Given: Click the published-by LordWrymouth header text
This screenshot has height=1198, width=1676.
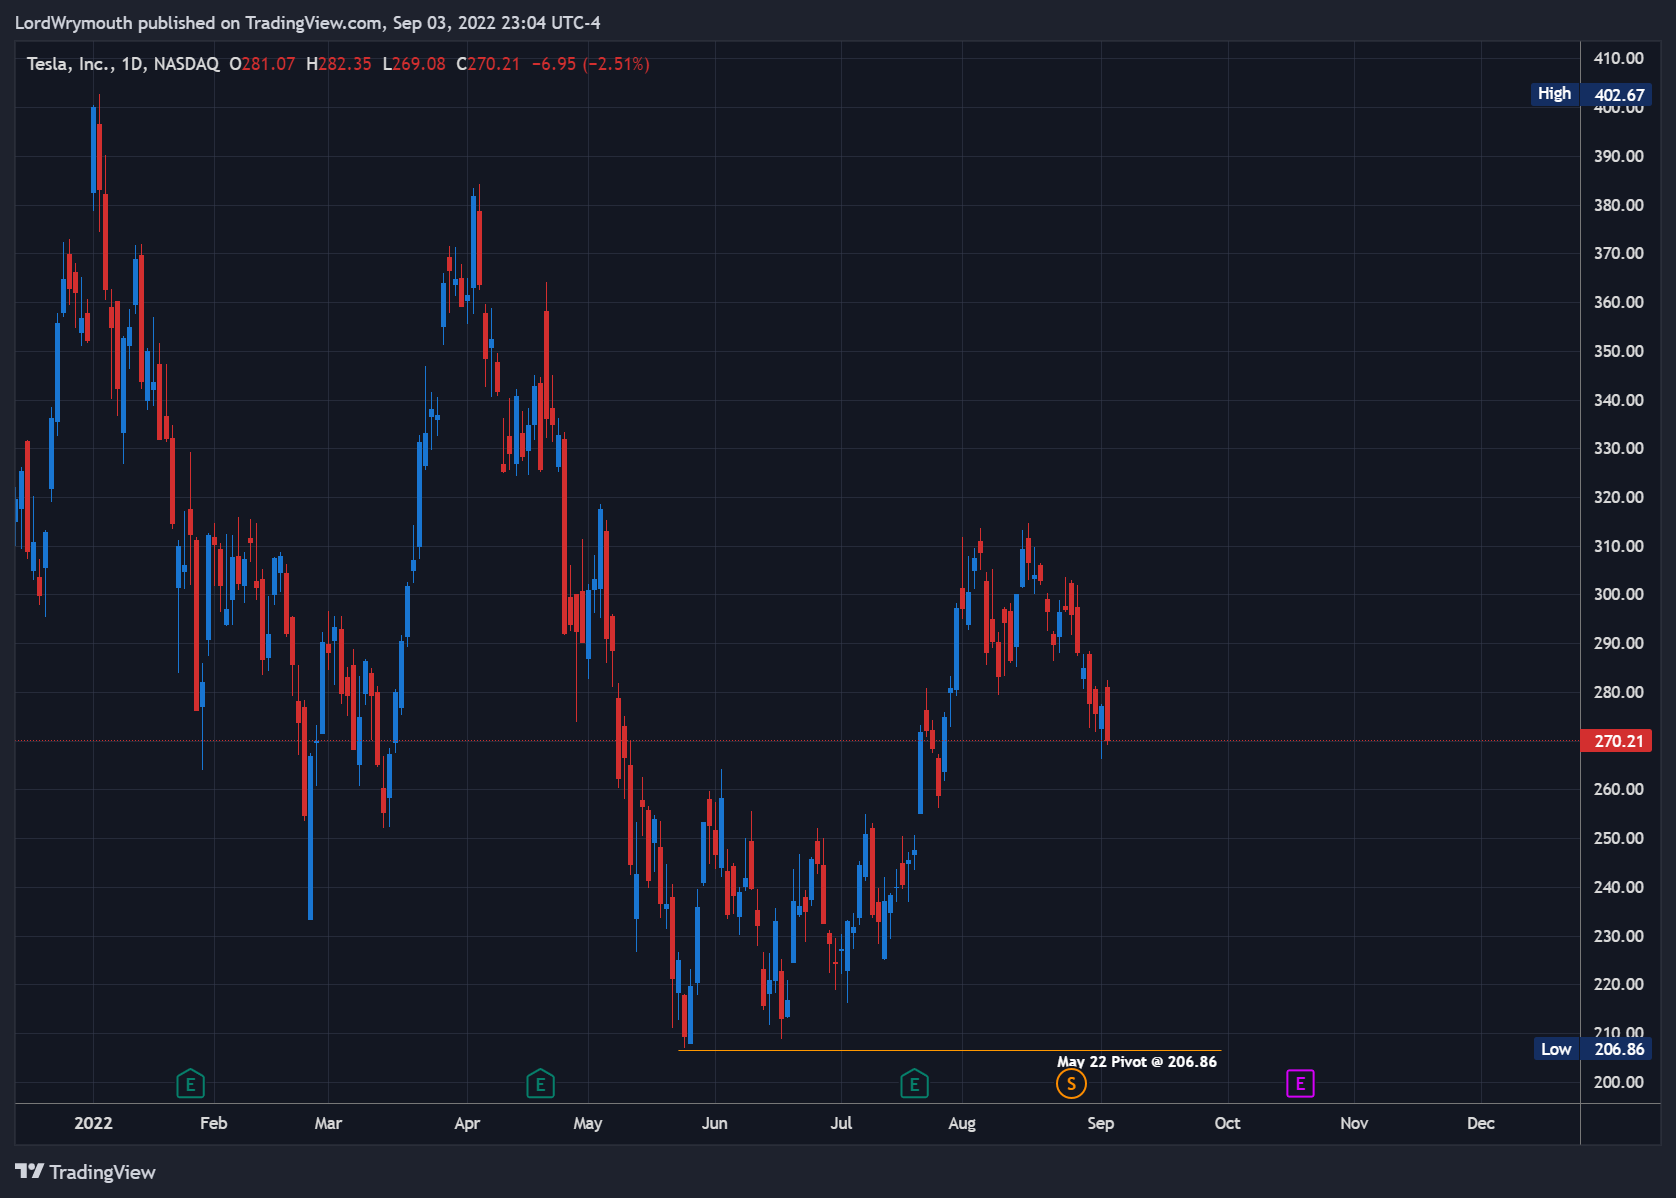Looking at the screenshot, I should tap(307, 23).
